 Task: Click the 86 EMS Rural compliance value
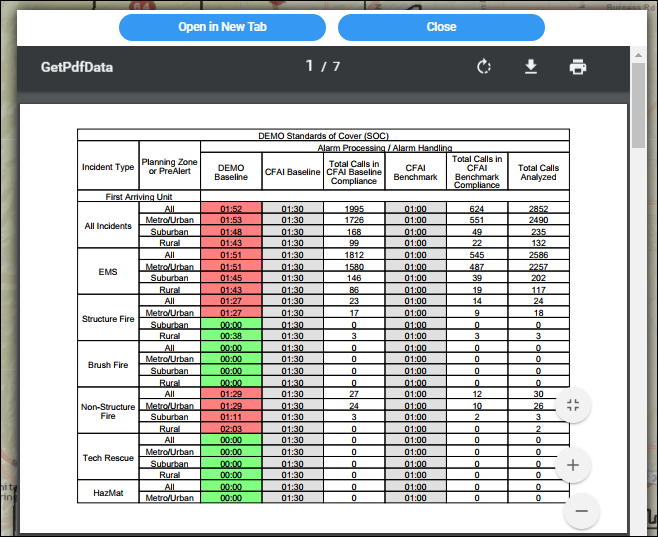[354, 289]
